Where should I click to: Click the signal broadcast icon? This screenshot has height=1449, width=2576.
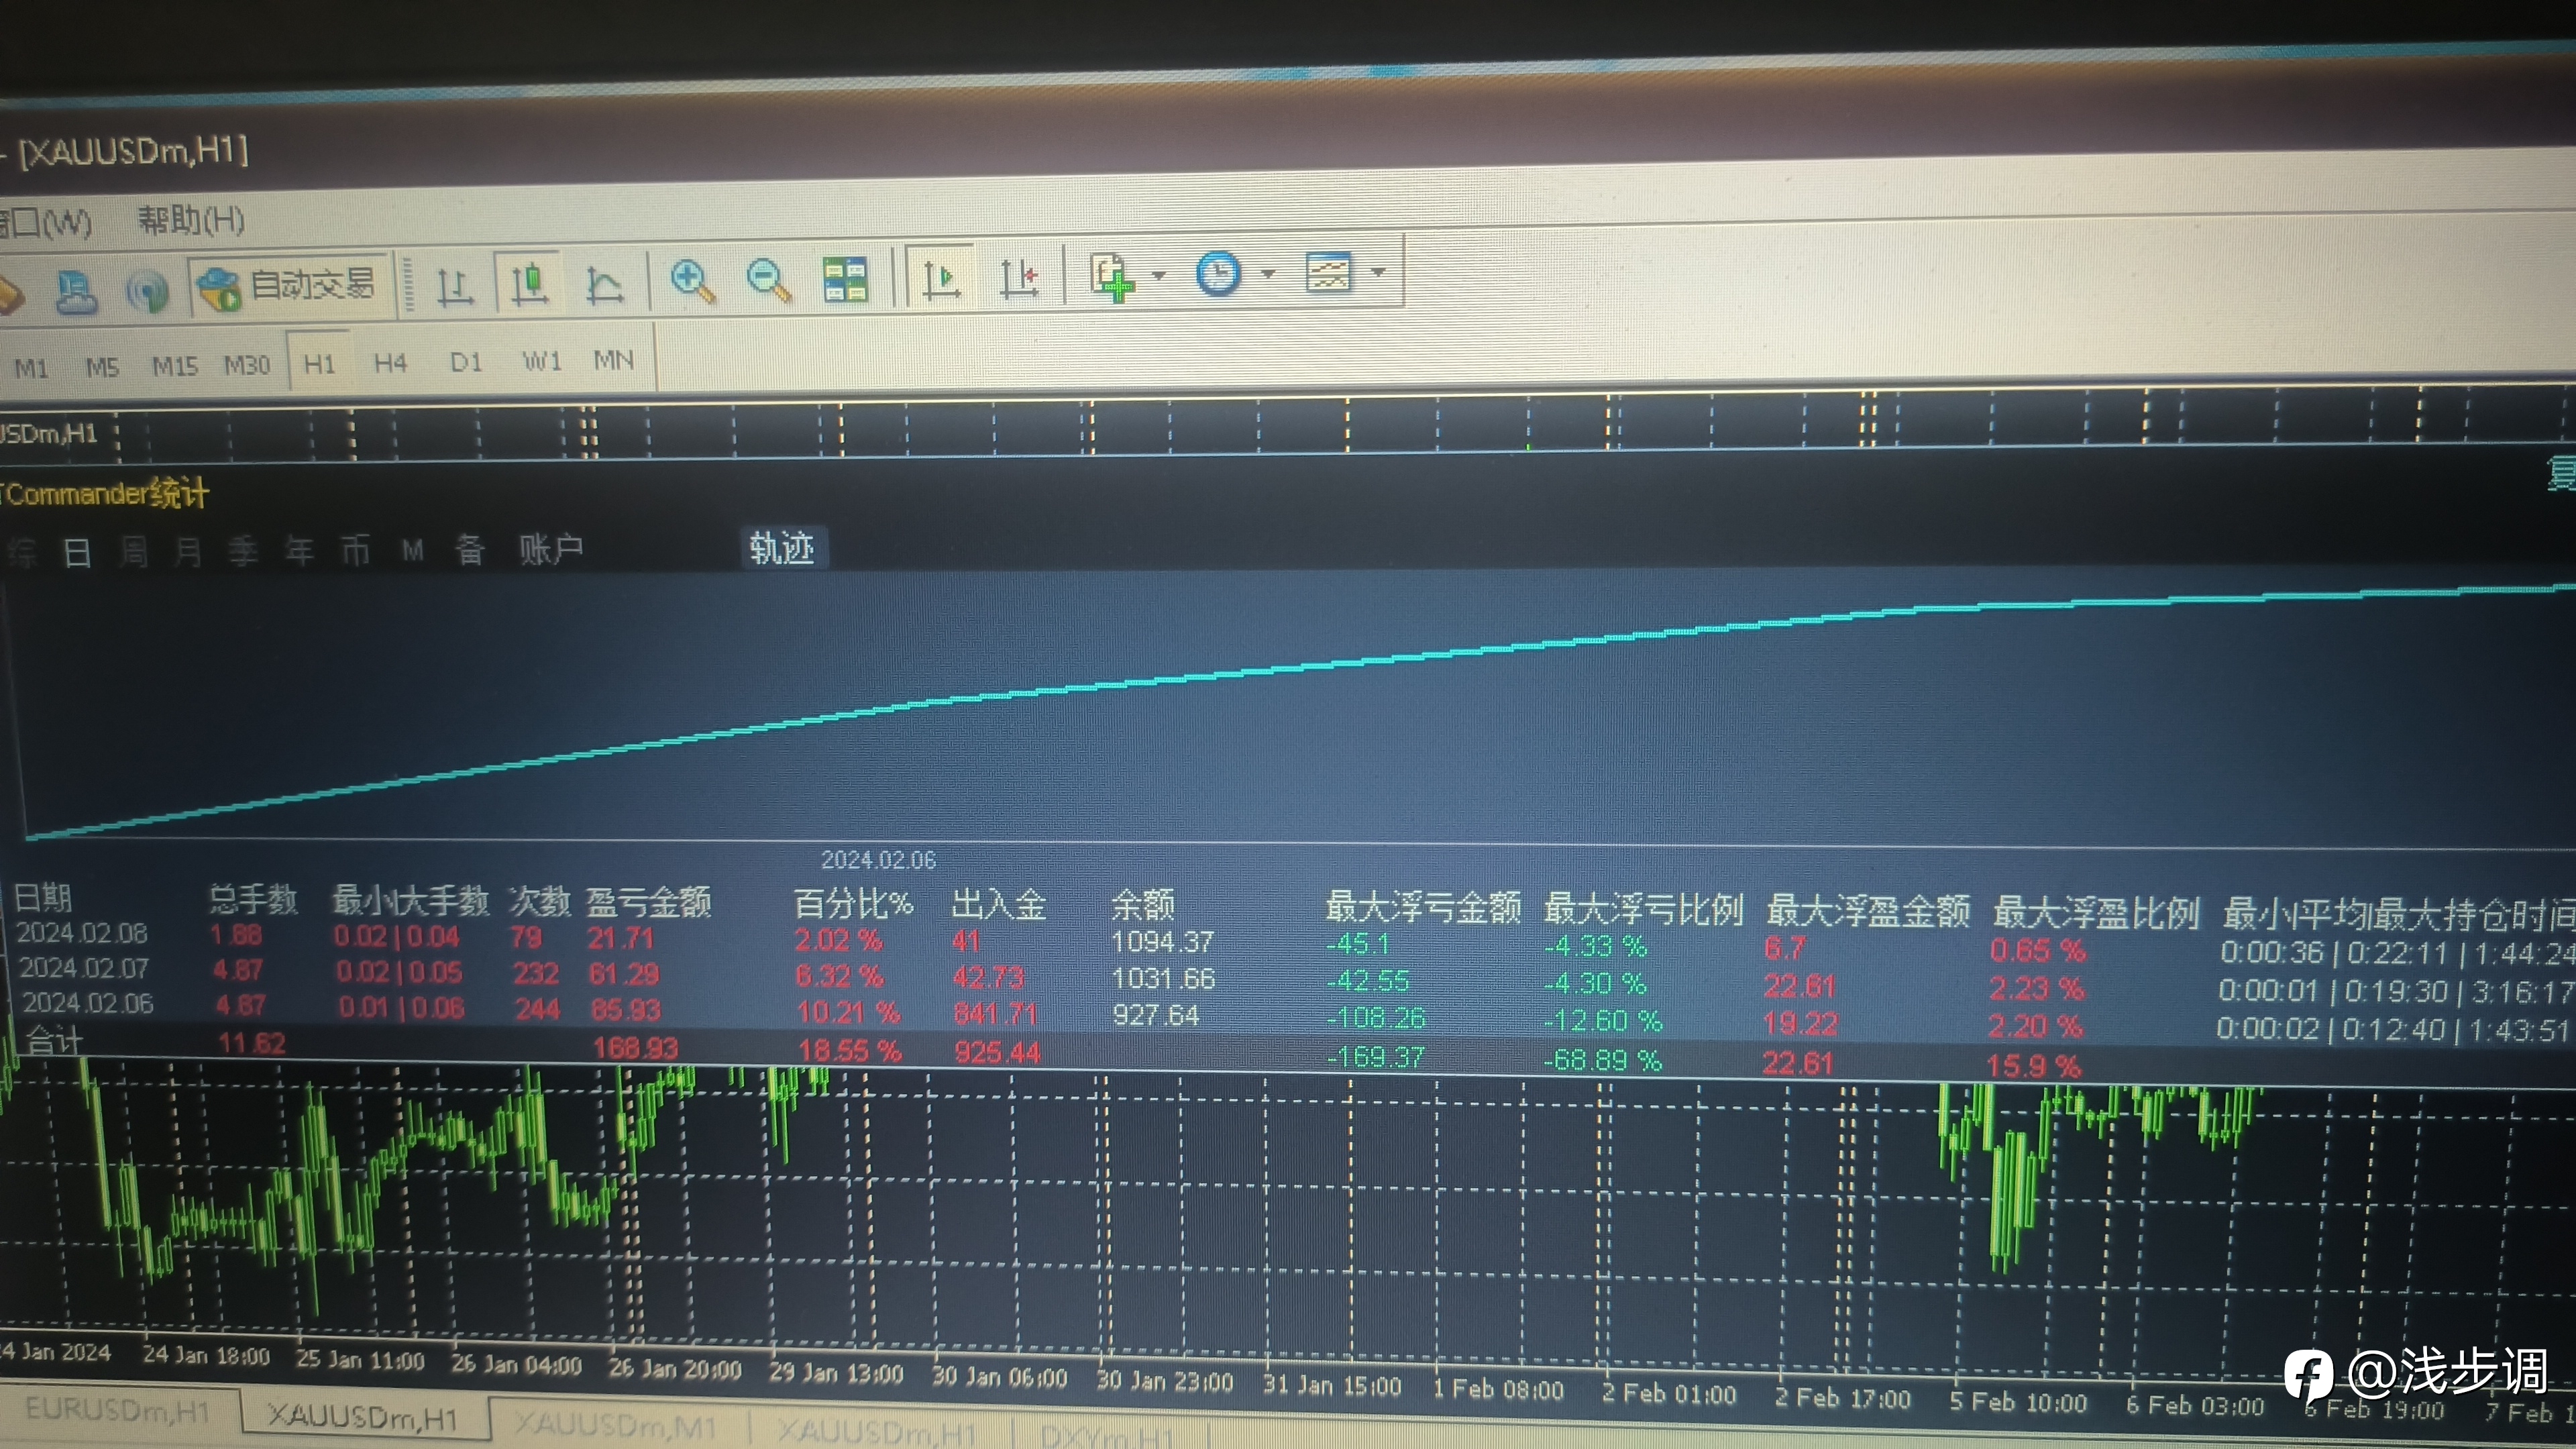[147, 291]
